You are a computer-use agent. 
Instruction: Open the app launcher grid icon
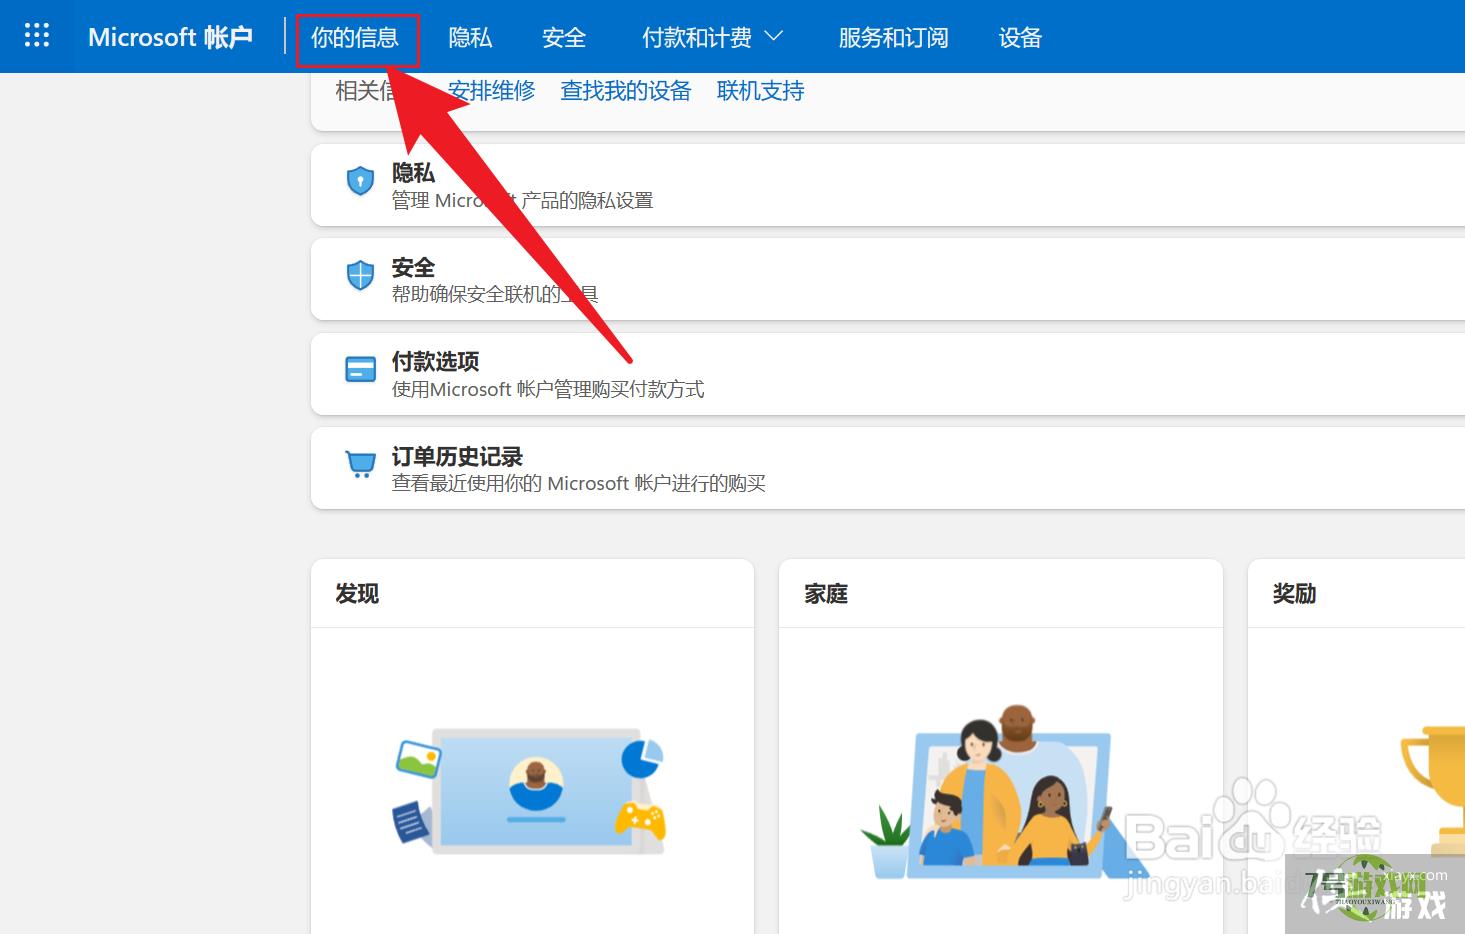click(37, 36)
